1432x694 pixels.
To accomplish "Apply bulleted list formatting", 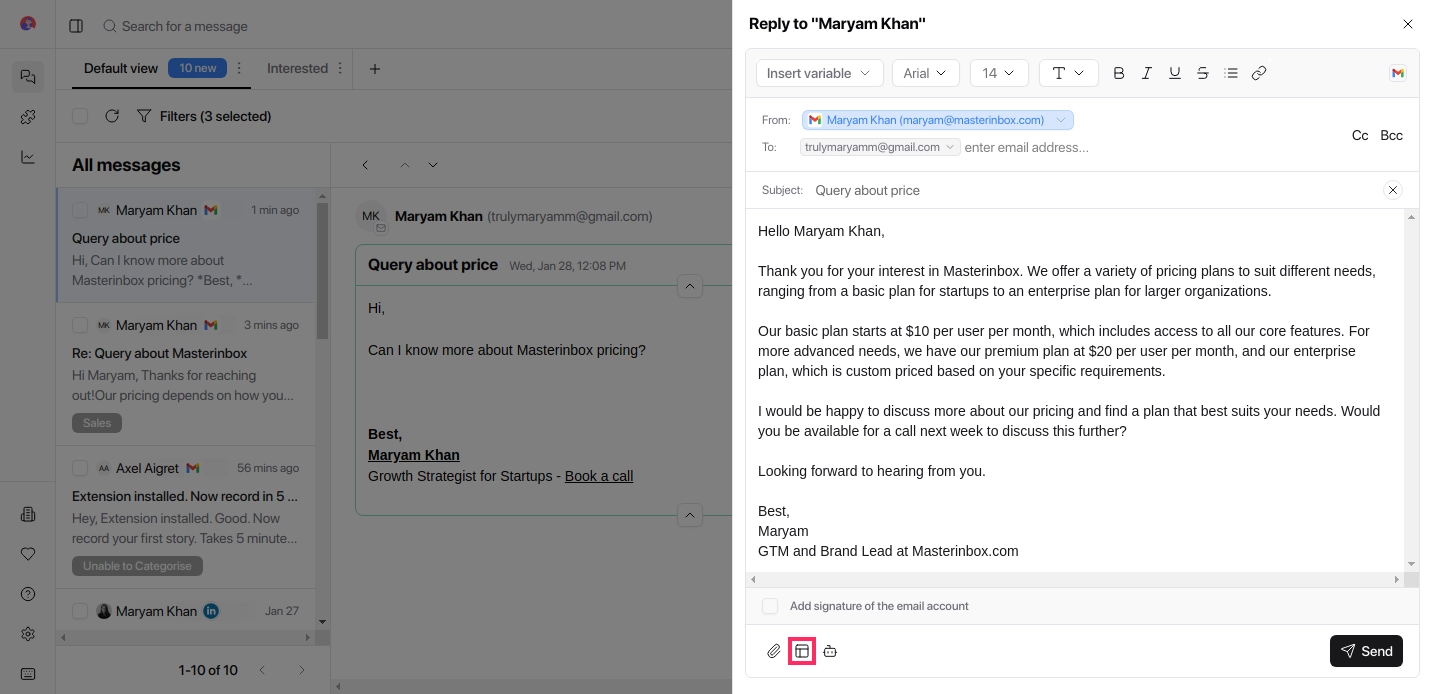I will (x=1231, y=72).
